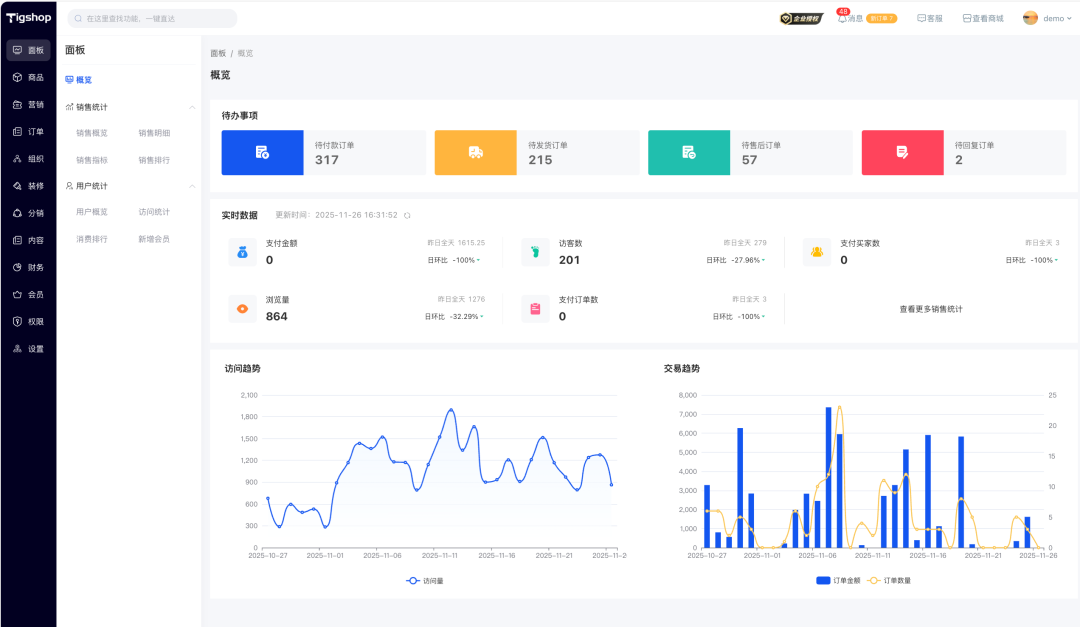Toggle the 订单数量 legend series in the trade chart
The image size is (1080, 627).
pos(889,580)
